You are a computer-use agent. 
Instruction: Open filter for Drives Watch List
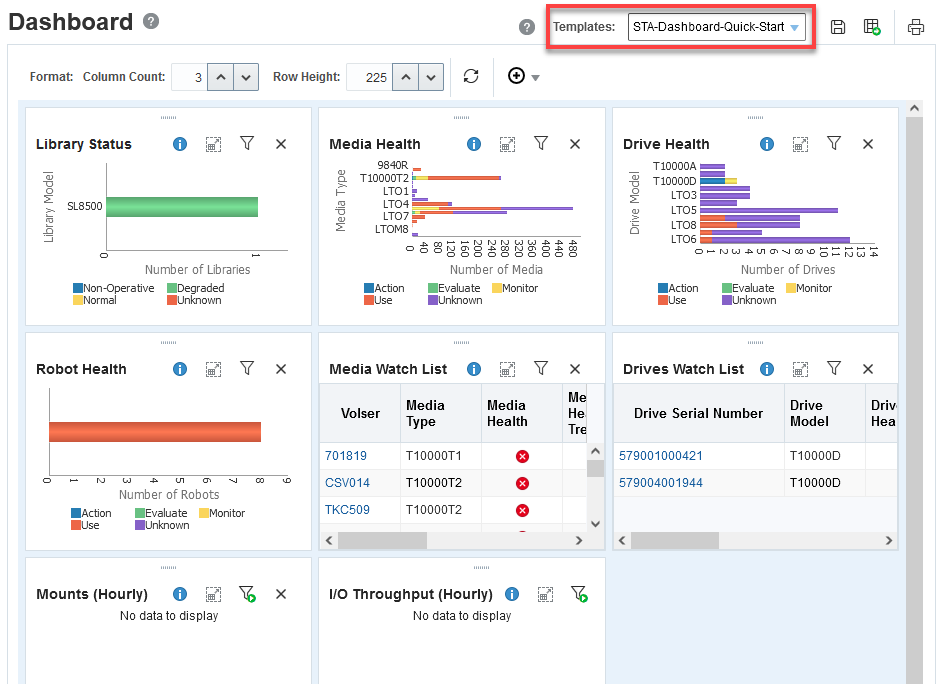[834, 368]
